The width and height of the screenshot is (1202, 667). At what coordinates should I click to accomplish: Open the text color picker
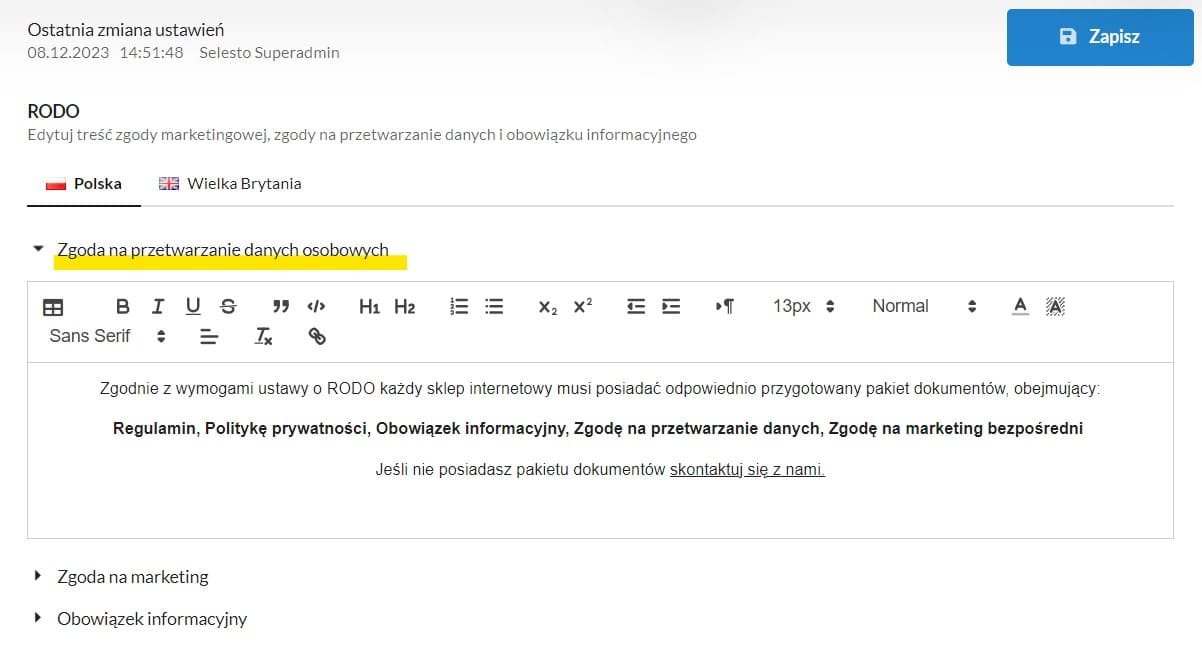click(1020, 307)
